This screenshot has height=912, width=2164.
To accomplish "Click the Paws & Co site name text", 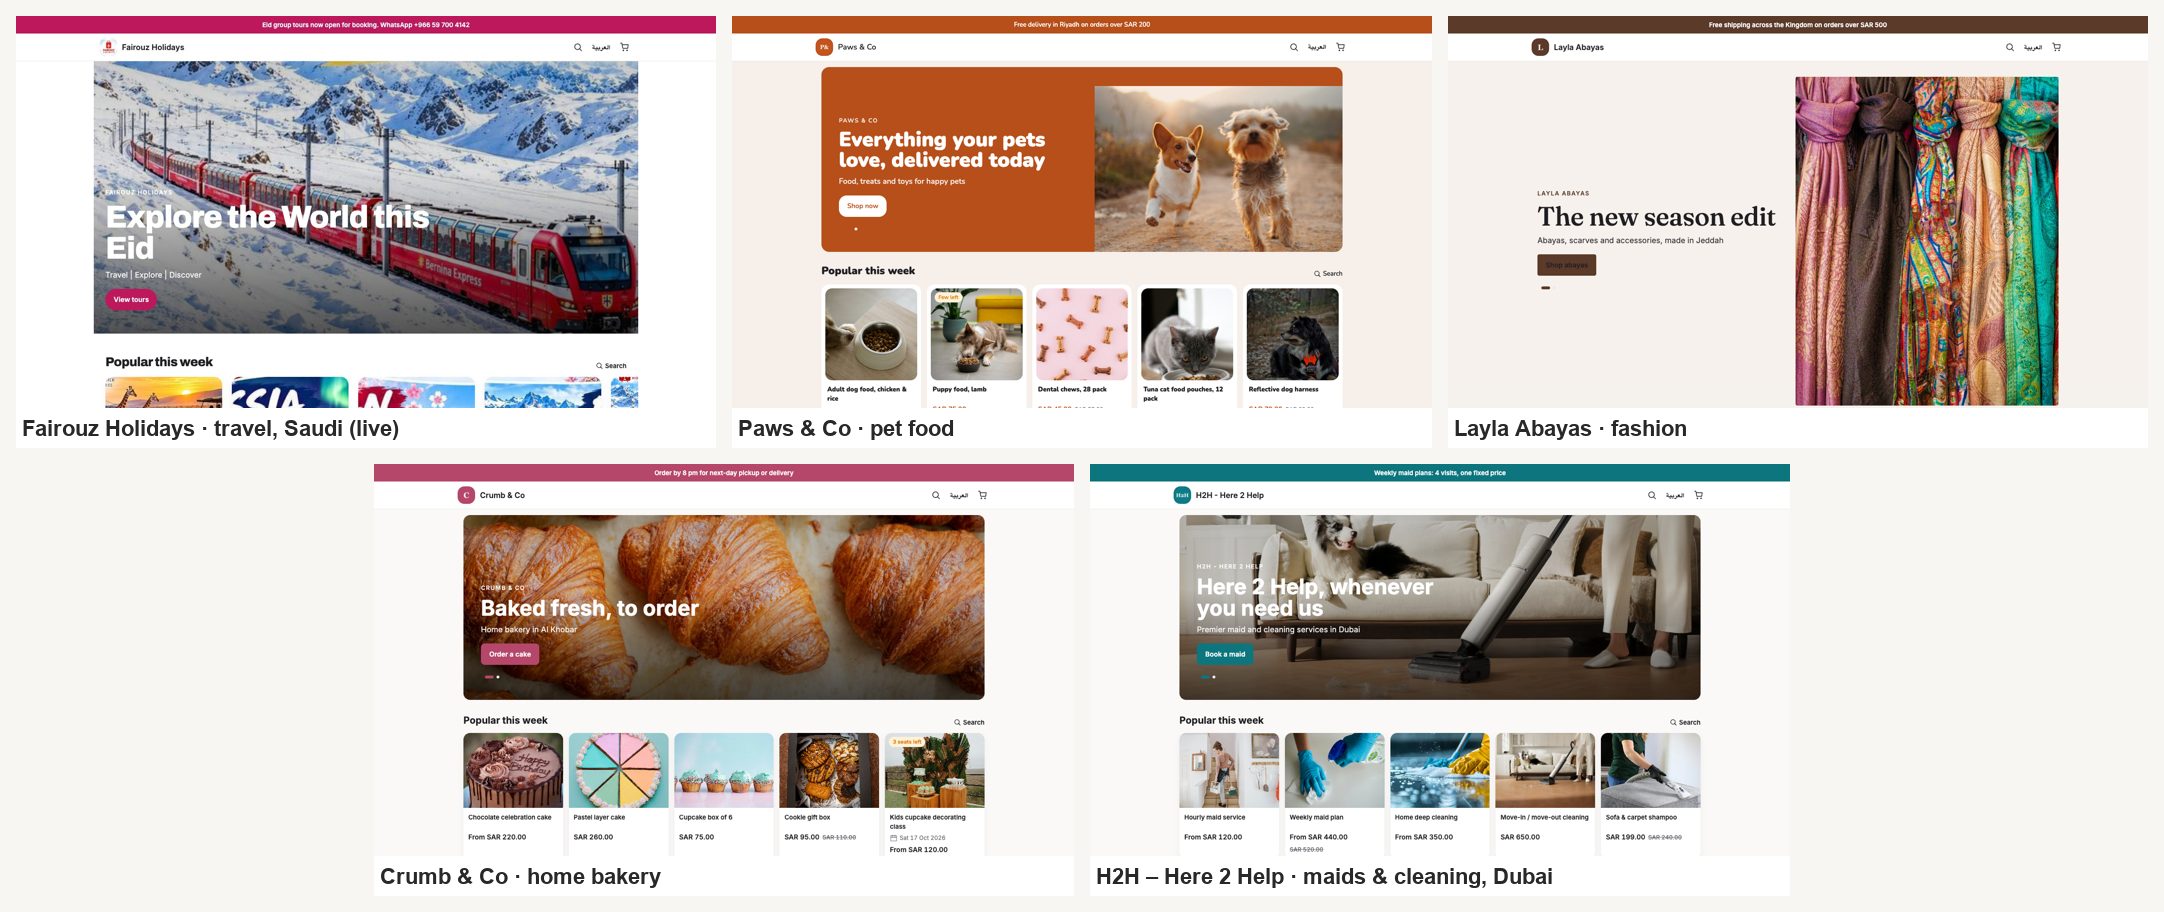I will tap(857, 47).
